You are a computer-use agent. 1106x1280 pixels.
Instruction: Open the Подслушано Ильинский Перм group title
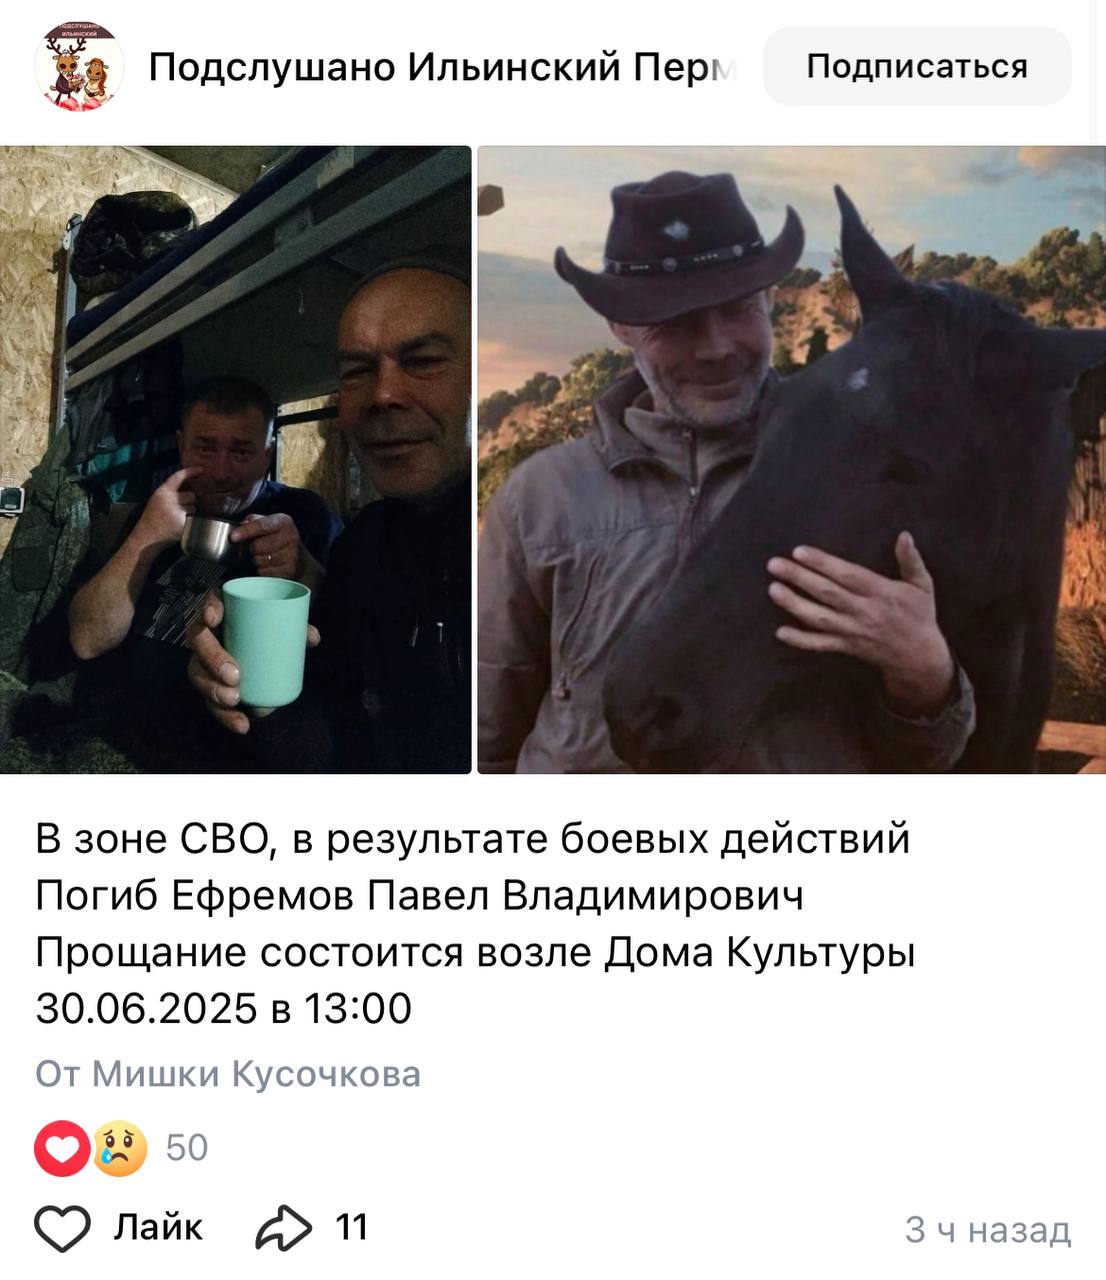[443, 67]
